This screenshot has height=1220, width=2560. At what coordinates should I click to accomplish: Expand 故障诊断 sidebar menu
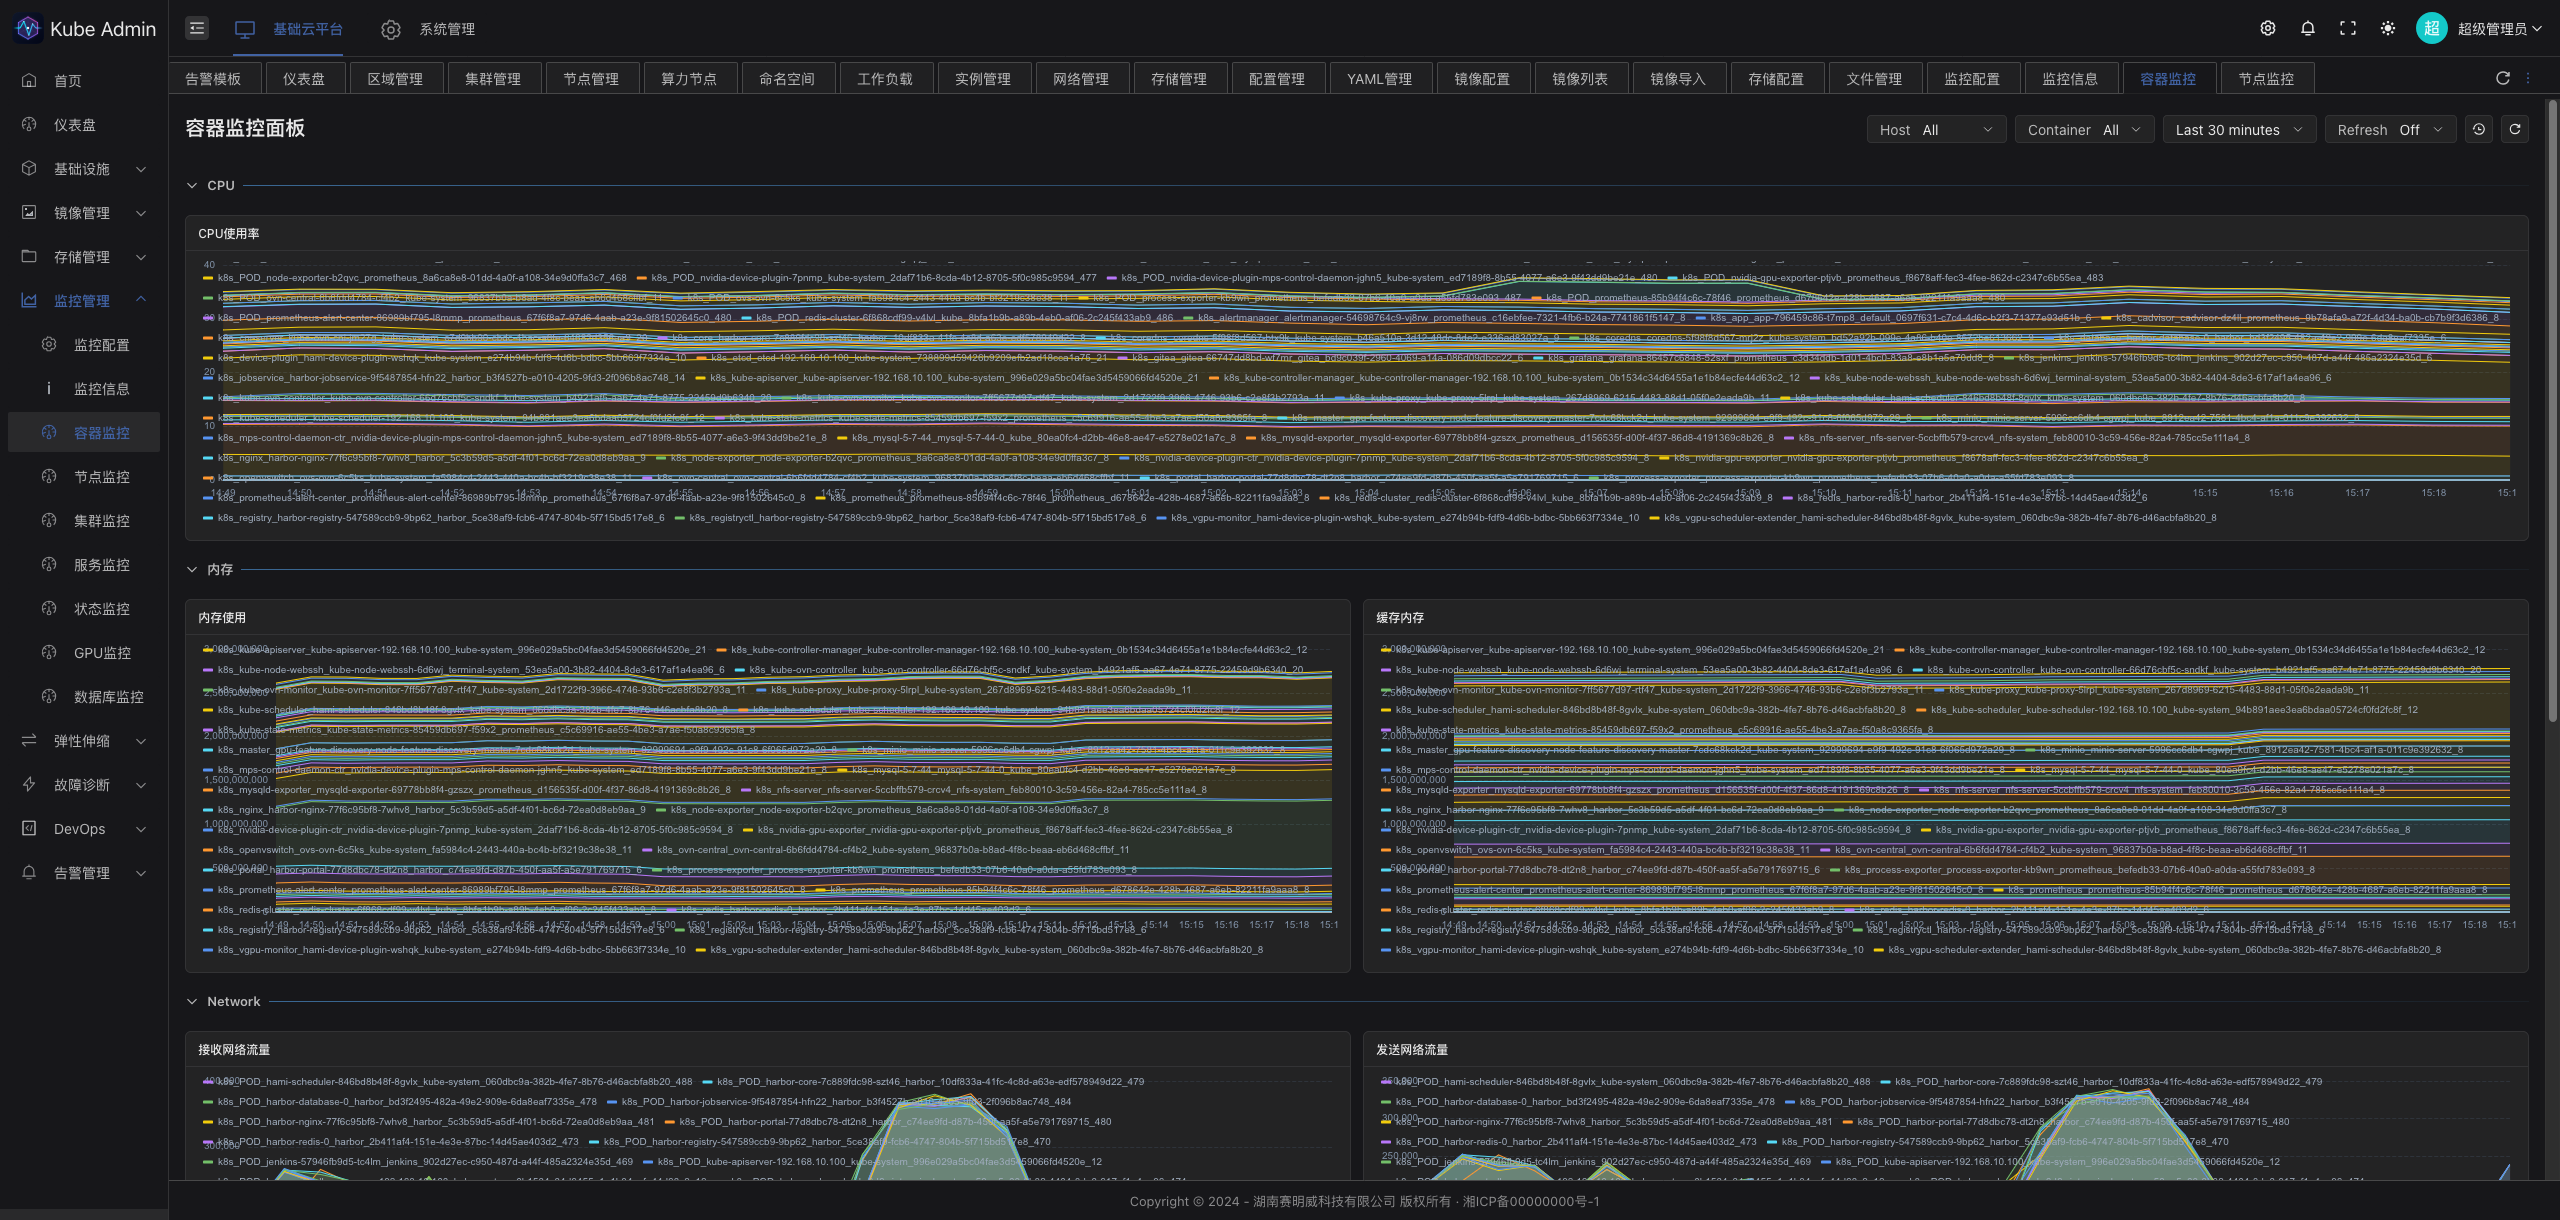pyautogui.click(x=84, y=785)
